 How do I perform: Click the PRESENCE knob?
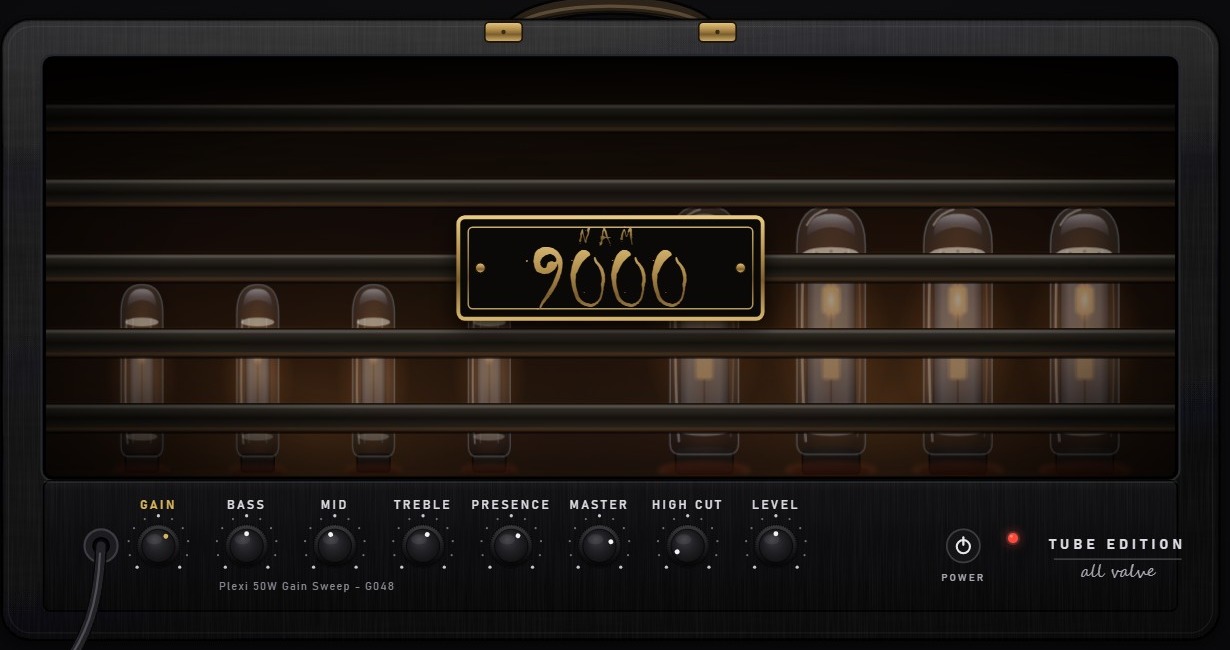tap(511, 545)
